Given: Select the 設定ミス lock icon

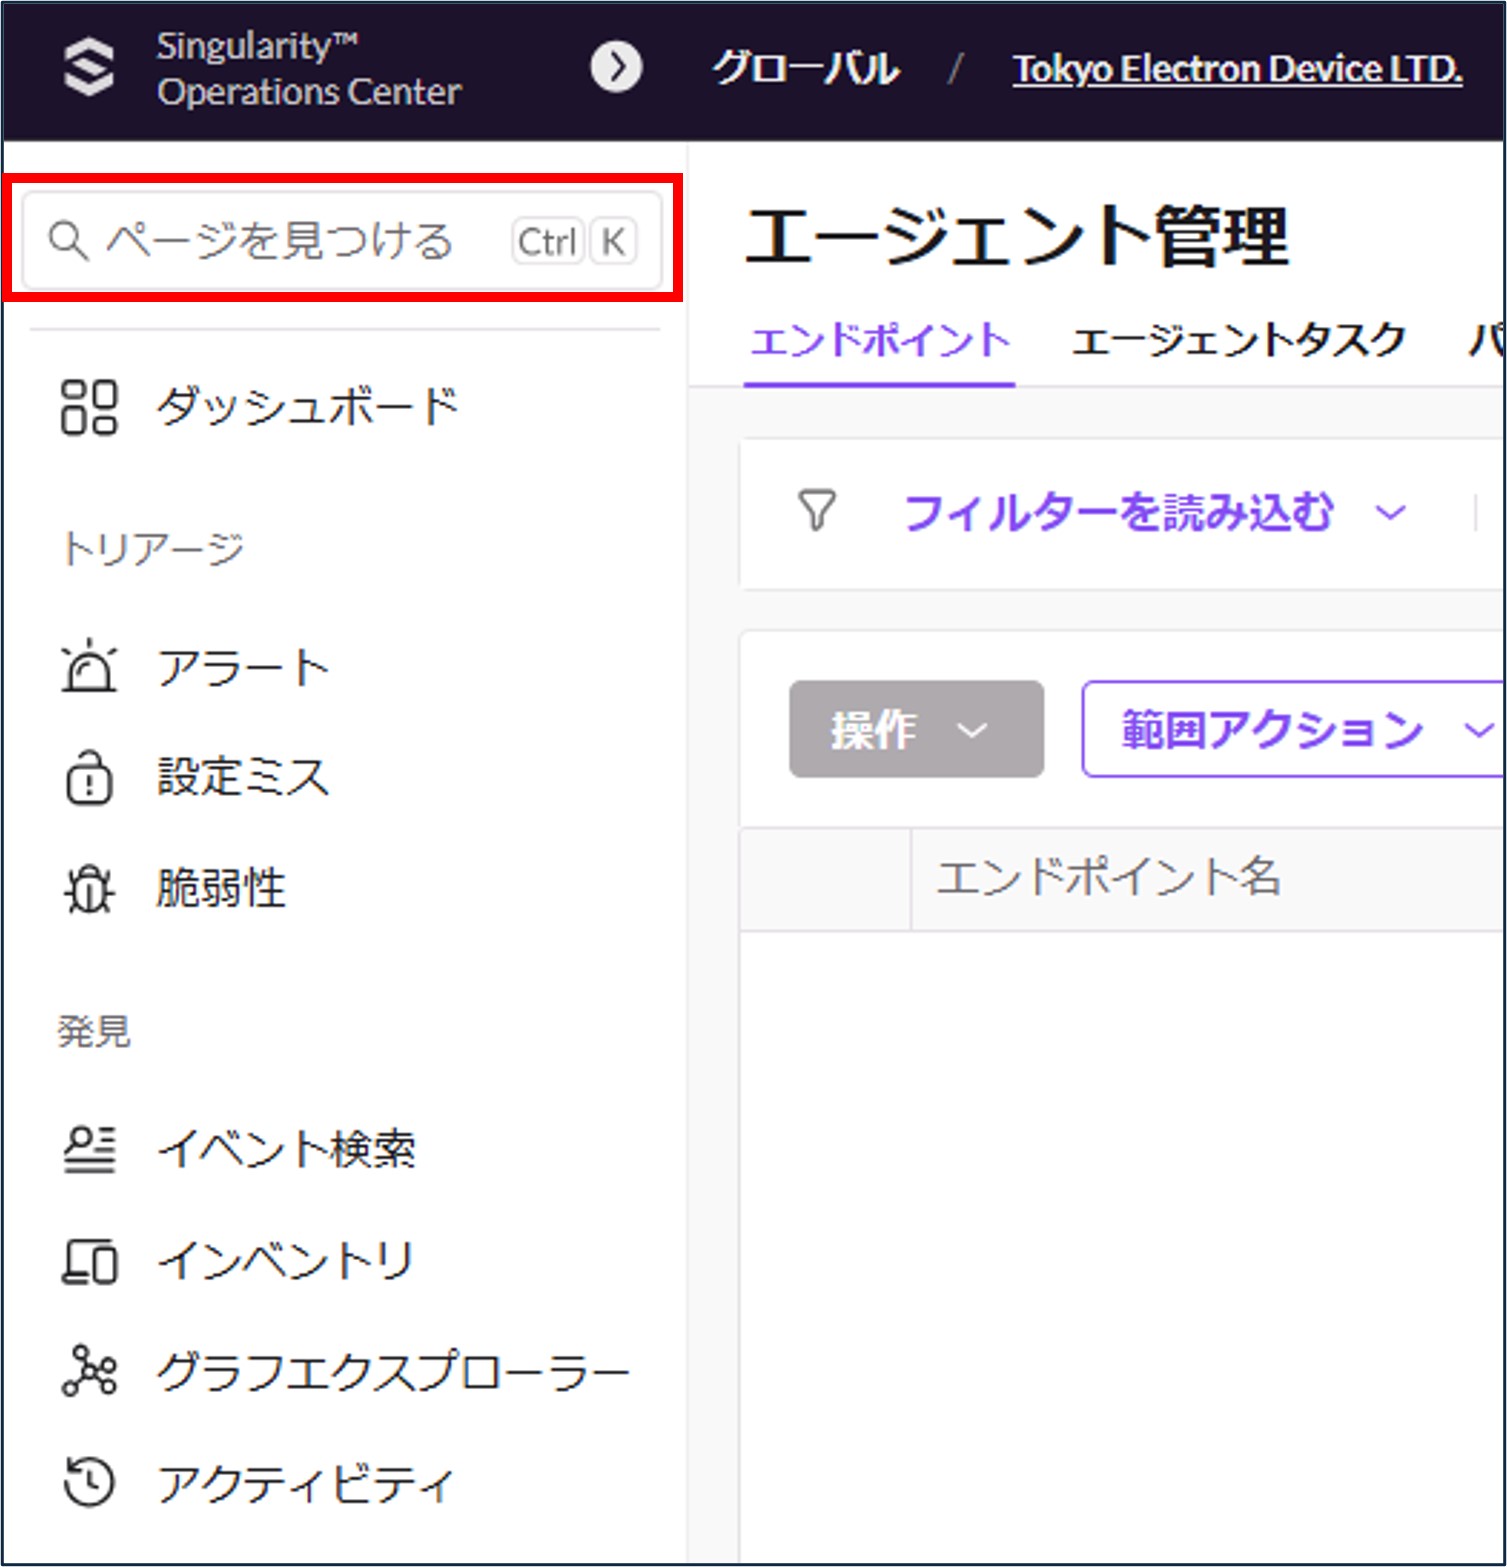Looking at the screenshot, I should [89, 777].
